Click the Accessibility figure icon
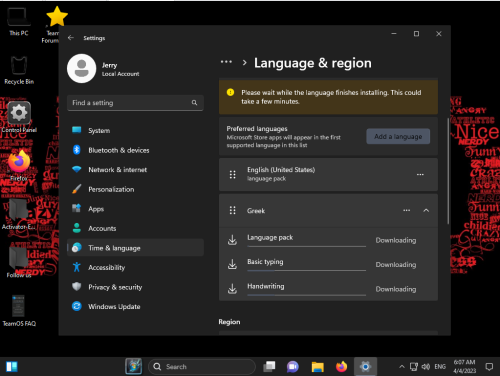 click(x=77, y=267)
